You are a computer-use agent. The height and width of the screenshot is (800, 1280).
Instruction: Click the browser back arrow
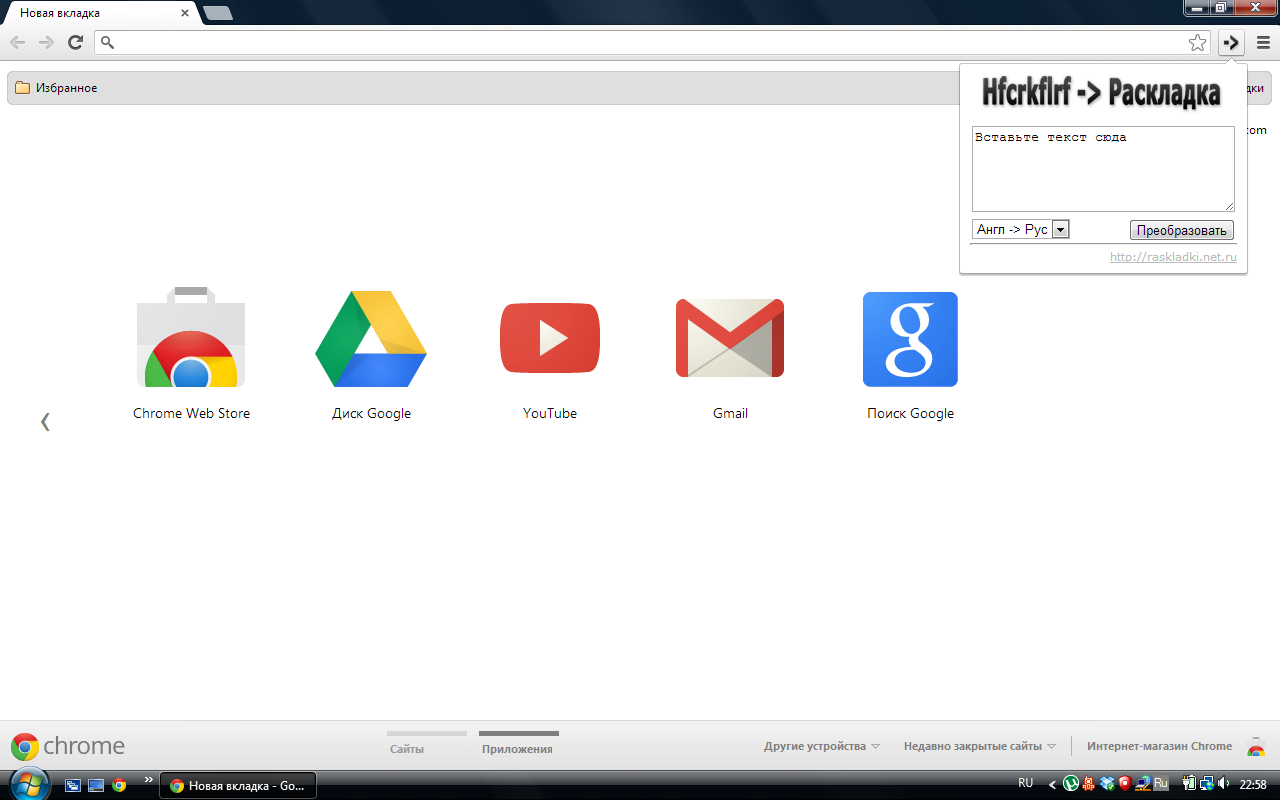coord(18,42)
